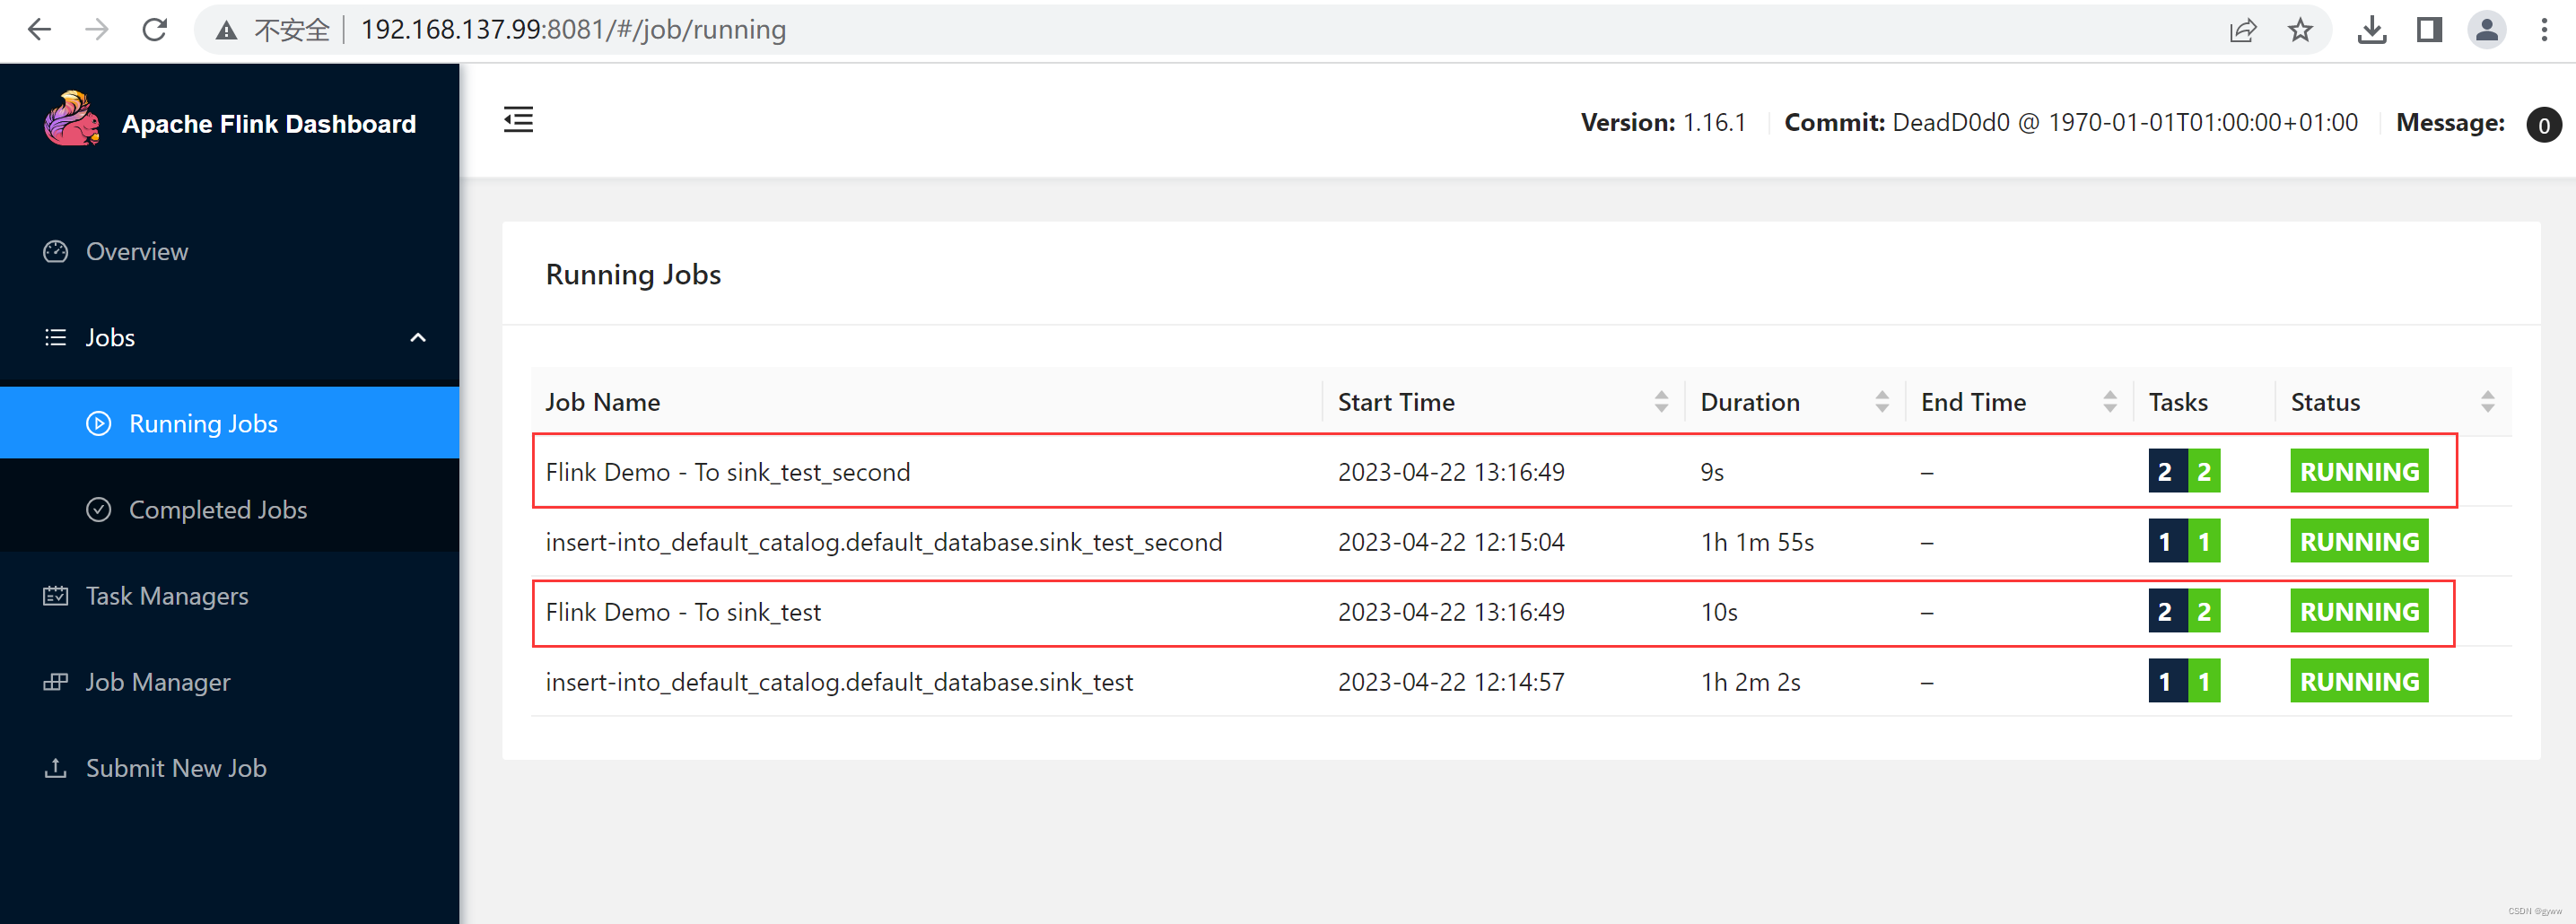This screenshot has height=924, width=2576.
Task: Sort table by Status arrows
Action: coord(2488,402)
